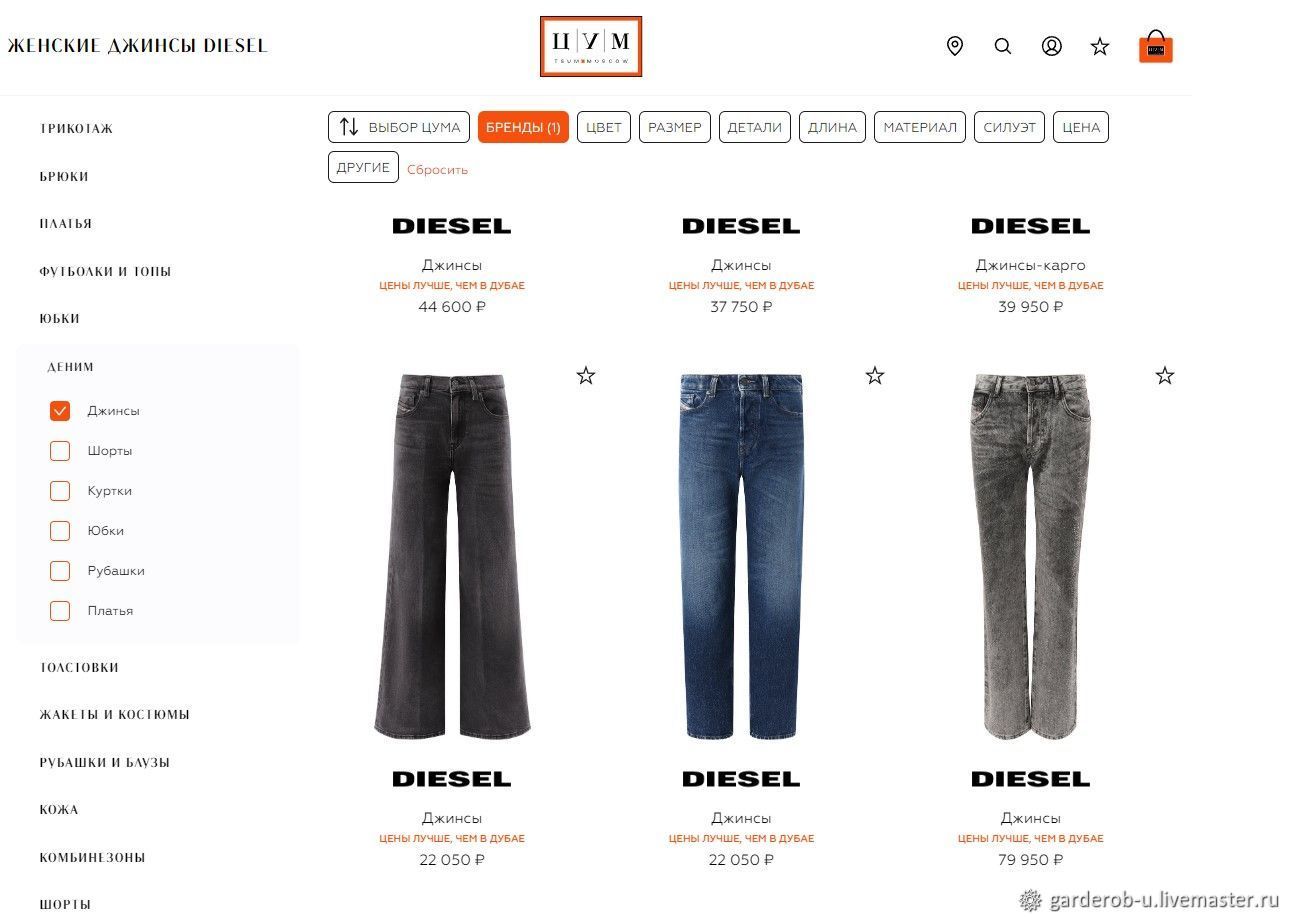1289x918 pixels.
Task: Expand the БРЕНДЫ (1) filter
Action: tap(523, 127)
